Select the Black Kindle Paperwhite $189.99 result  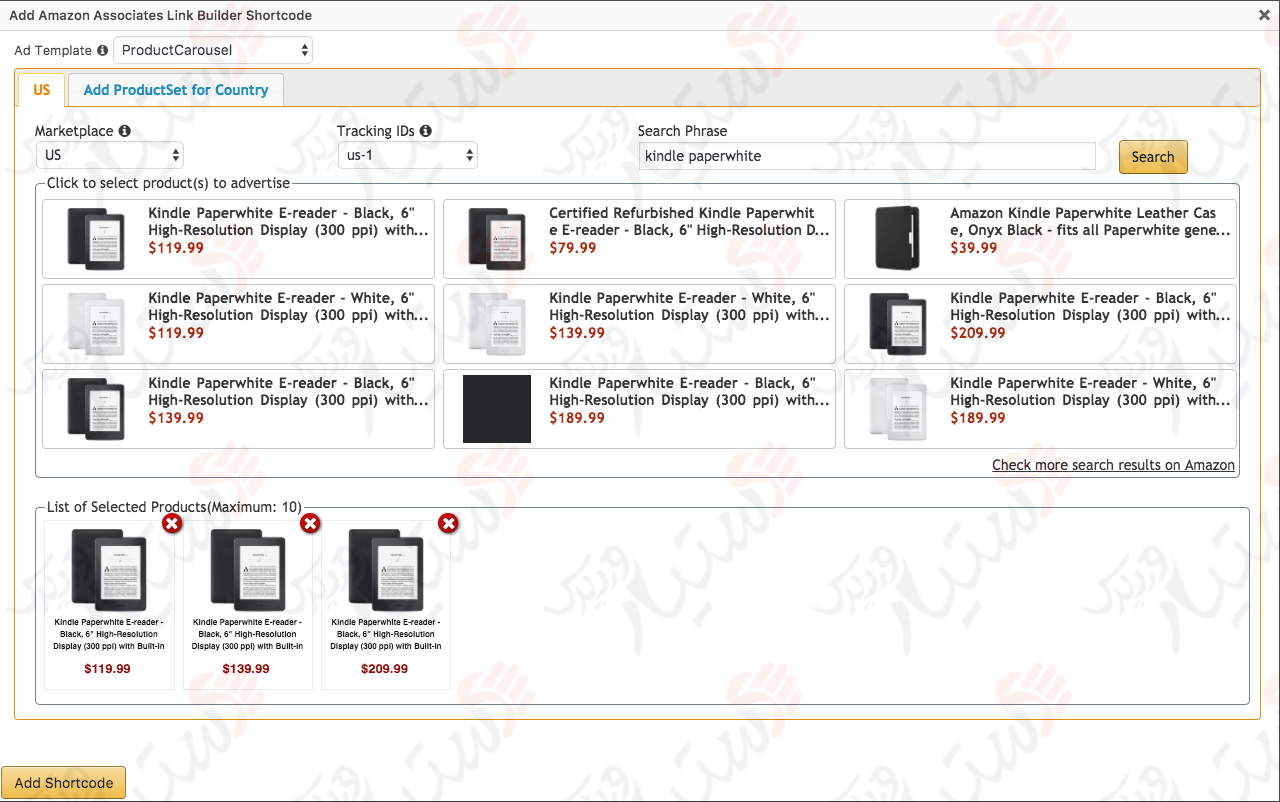pyautogui.click(x=639, y=409)
